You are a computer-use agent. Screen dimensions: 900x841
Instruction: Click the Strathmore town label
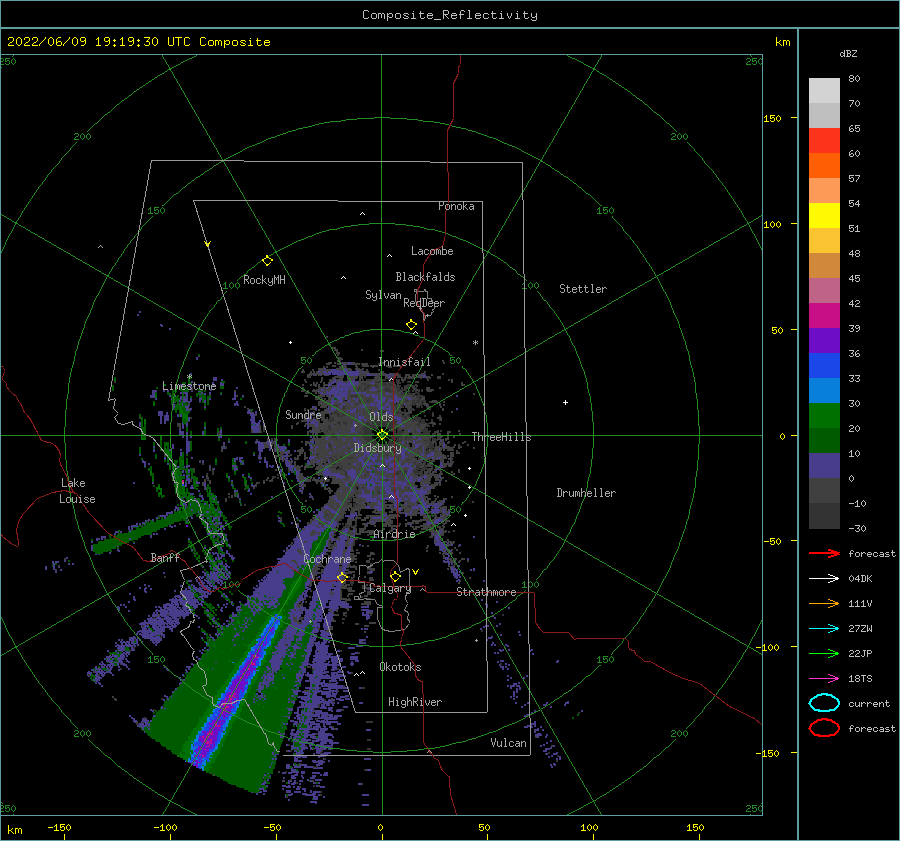click(486, 592)
